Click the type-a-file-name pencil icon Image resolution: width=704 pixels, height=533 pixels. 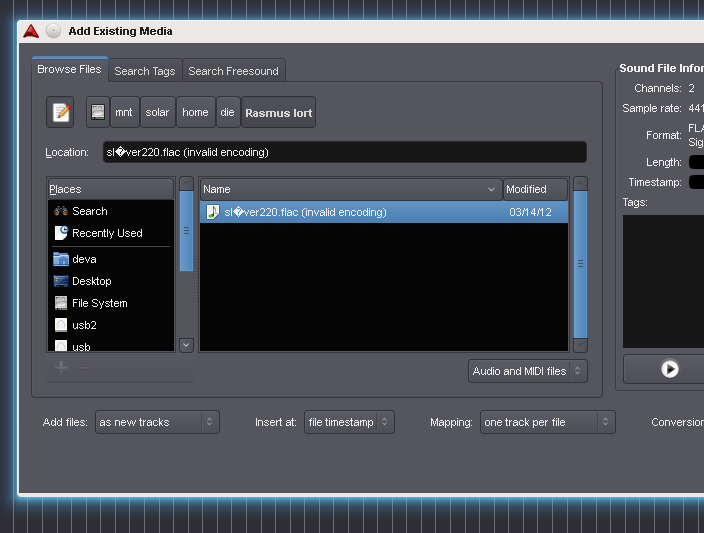pyautogui.click(x=61, y=113)
